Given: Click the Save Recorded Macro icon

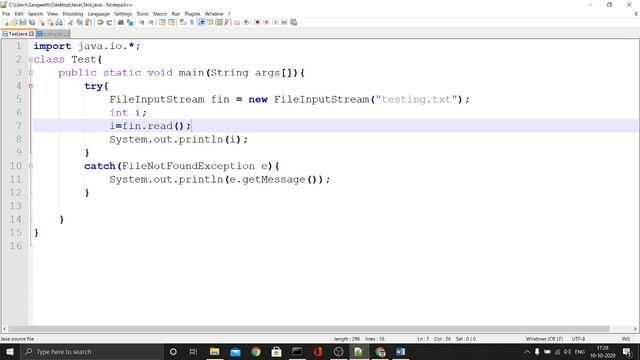Looking at the screenshot, I should pos(293,22).
